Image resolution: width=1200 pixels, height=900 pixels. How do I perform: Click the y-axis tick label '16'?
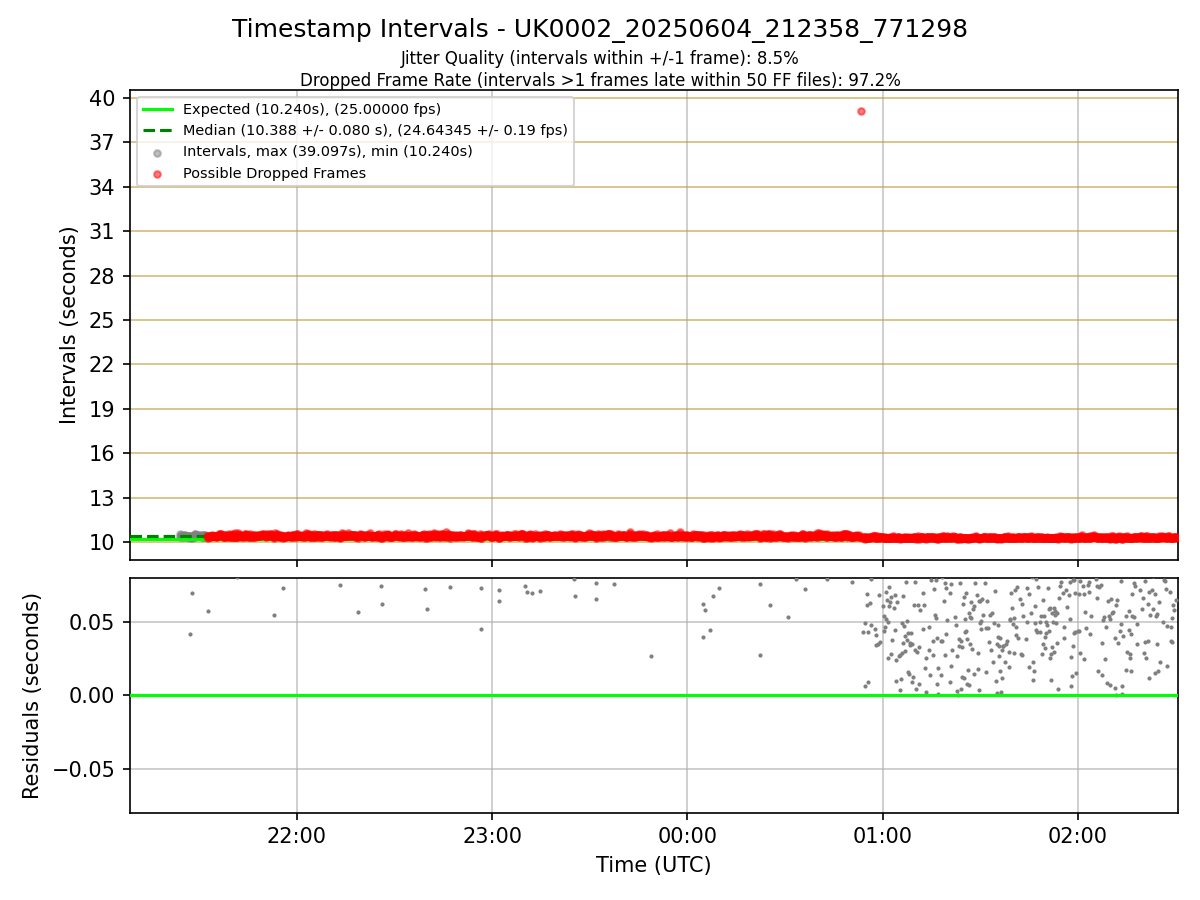point(103,453)
